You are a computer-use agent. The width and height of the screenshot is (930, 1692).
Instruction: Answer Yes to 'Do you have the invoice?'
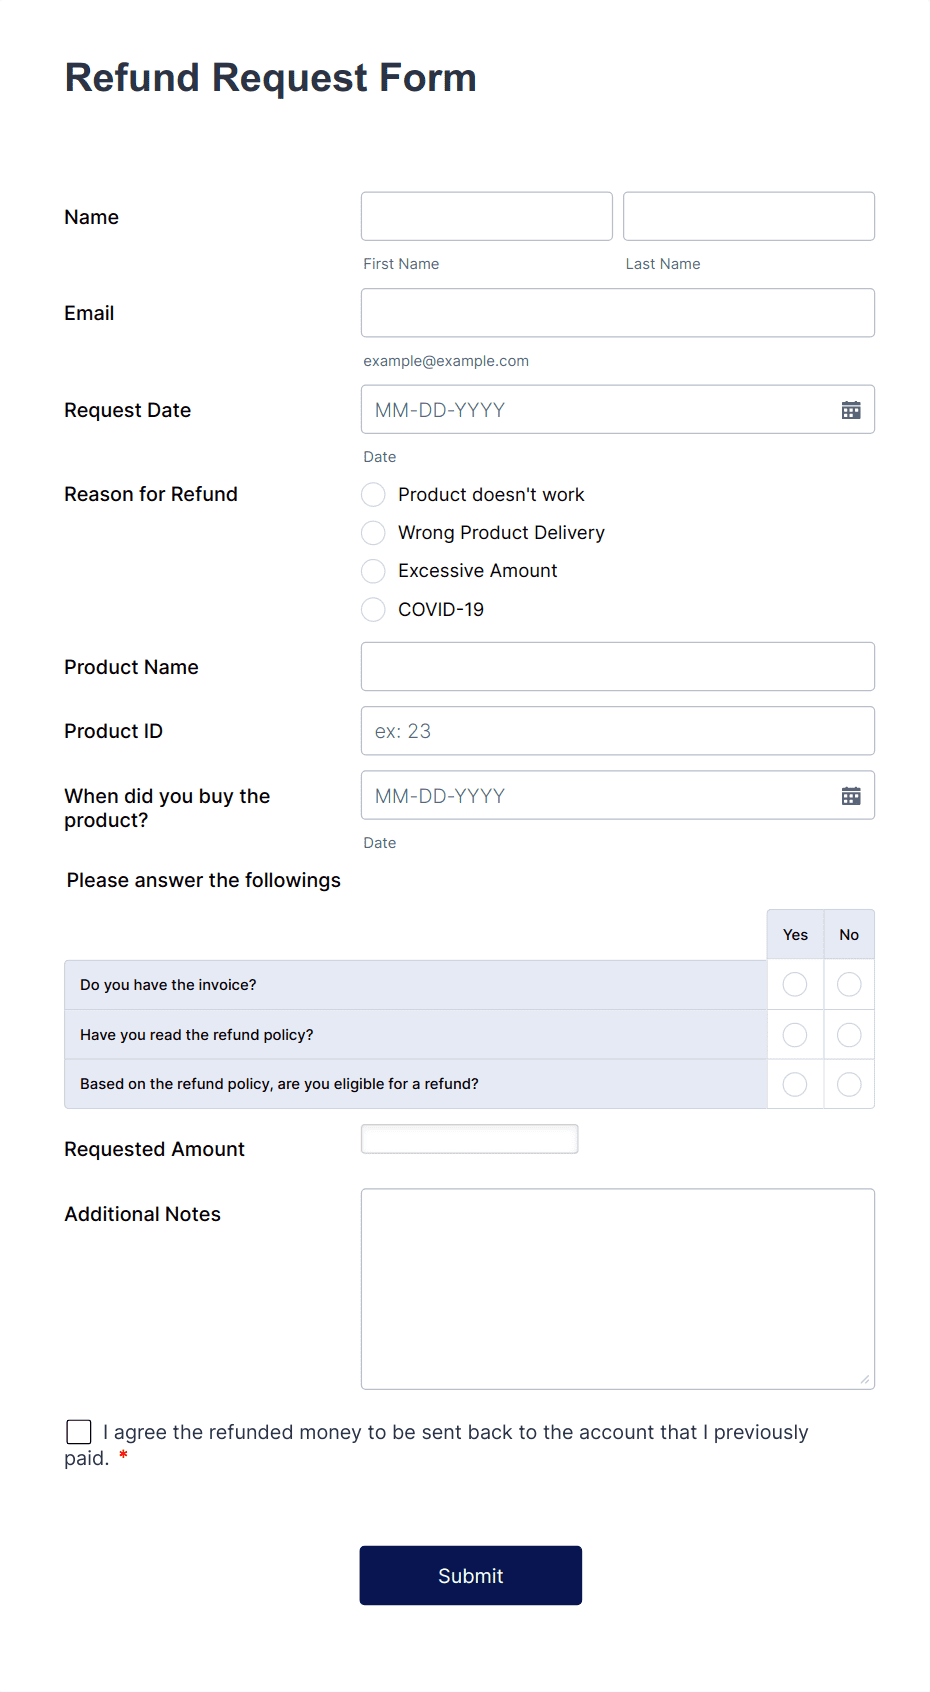coord(794,984)
